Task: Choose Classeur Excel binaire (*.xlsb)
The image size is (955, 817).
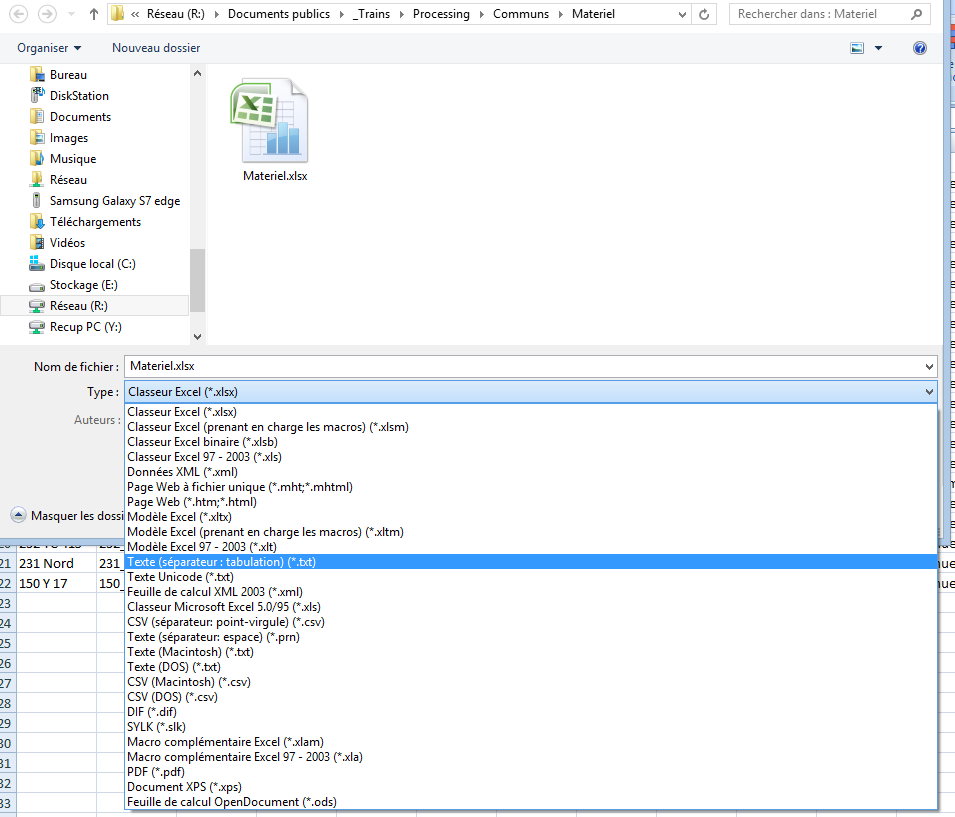Action: [x=530, y=442]
